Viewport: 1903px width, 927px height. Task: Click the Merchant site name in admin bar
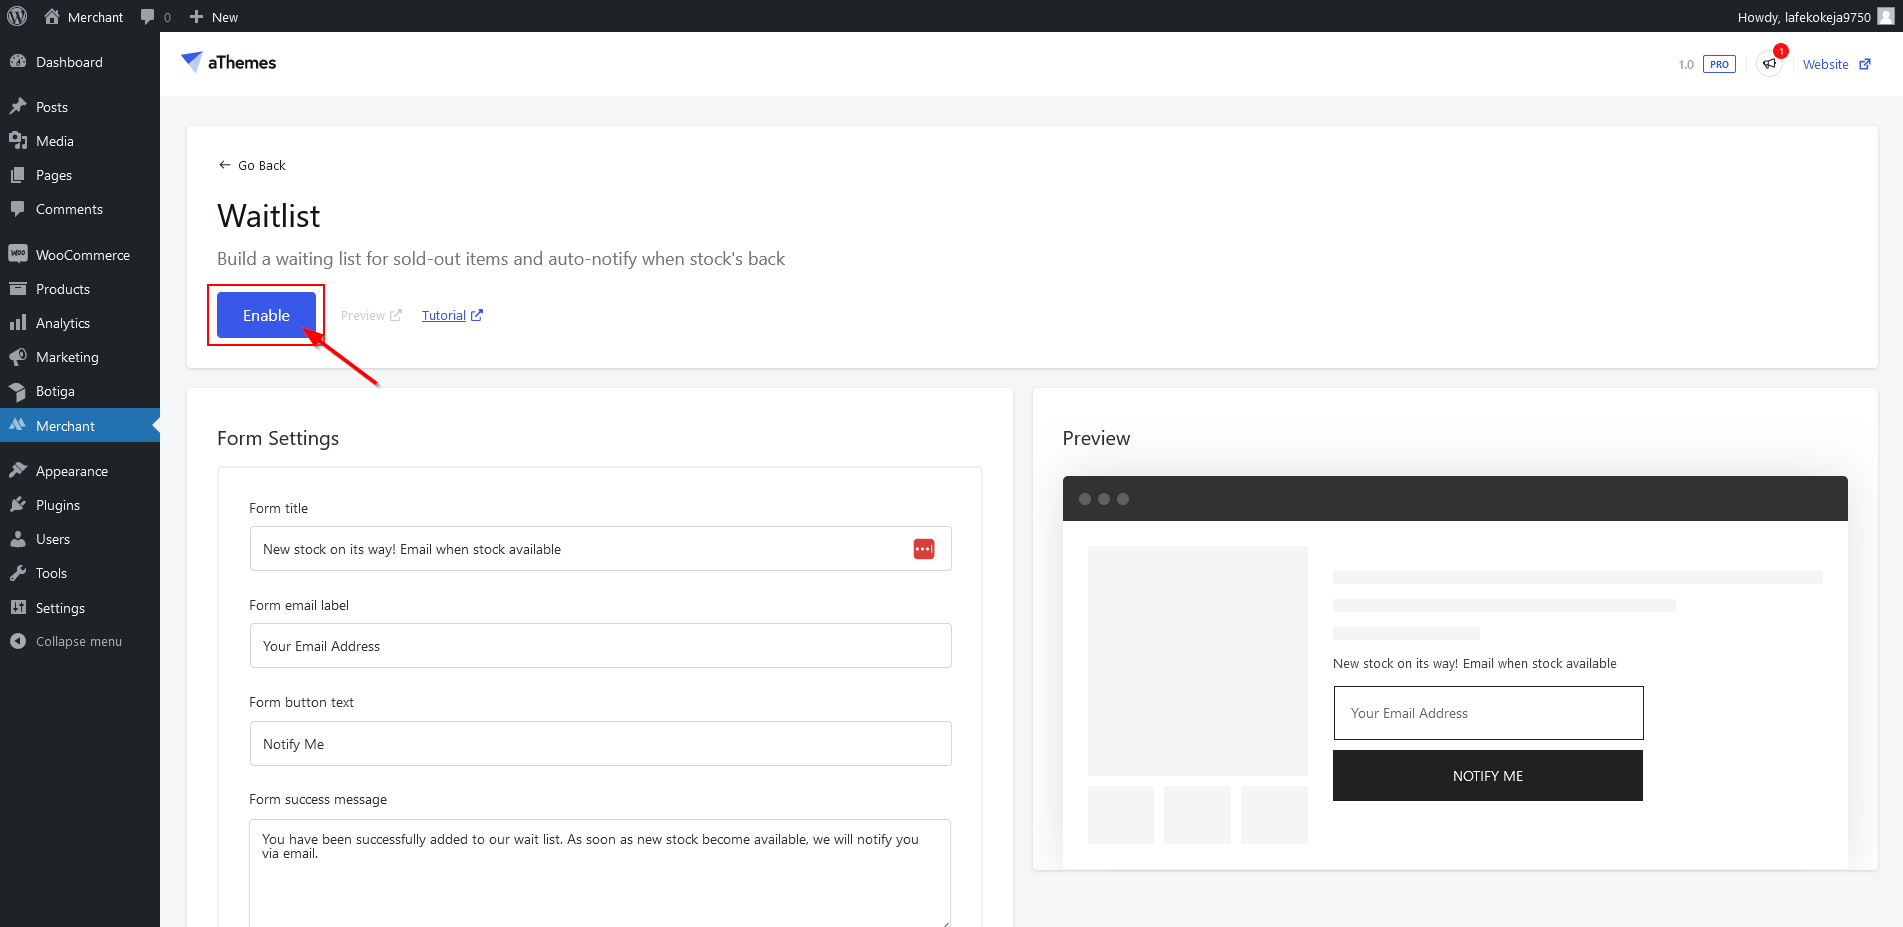point(95,17)
